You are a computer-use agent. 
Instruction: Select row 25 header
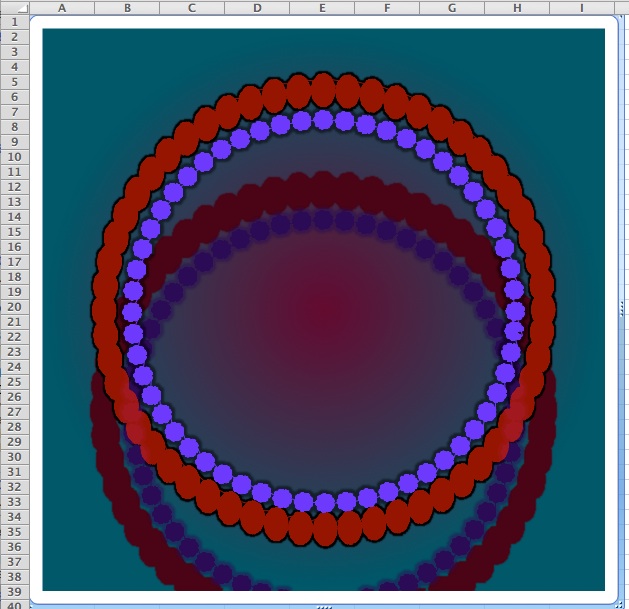[14, 382]
